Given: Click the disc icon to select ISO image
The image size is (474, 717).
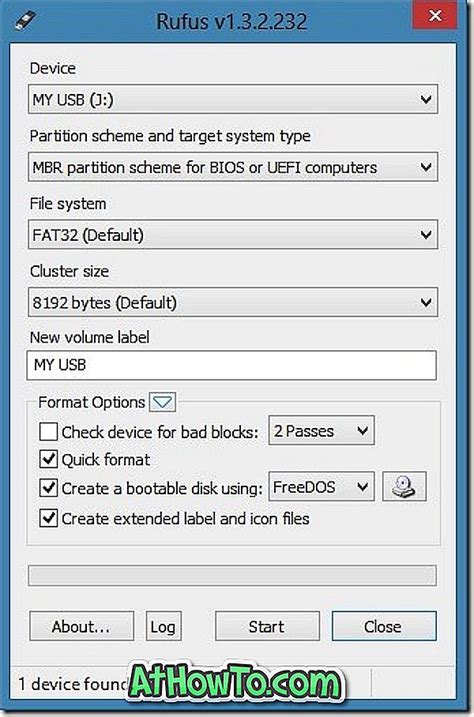Looking at the screenshot, I should coord(404,487).
